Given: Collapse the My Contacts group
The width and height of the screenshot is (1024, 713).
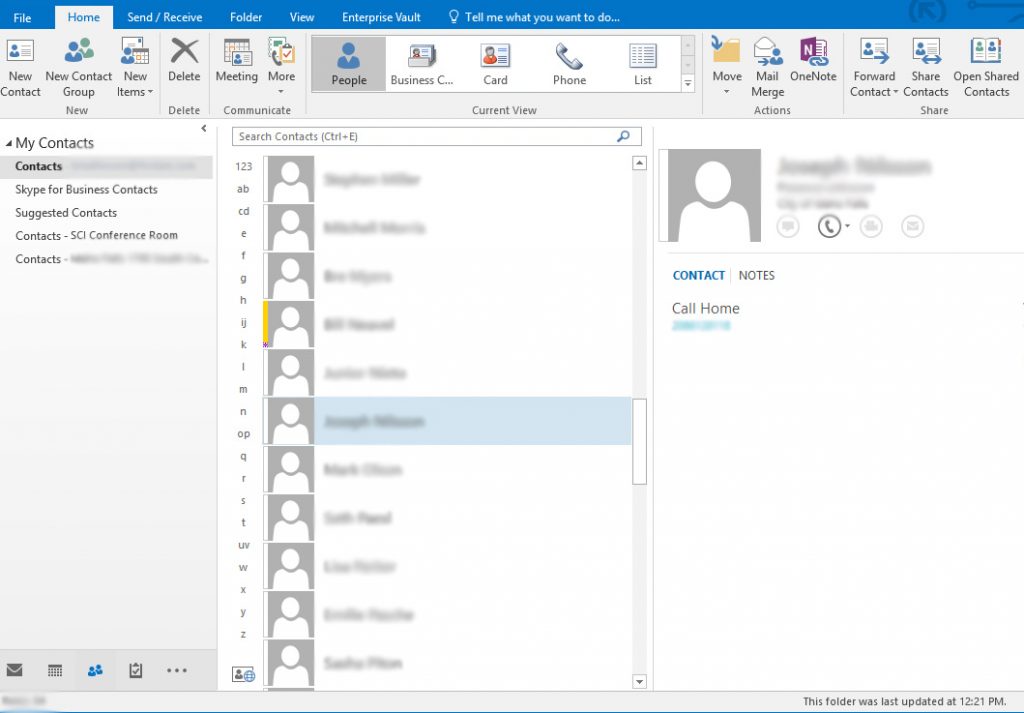Looking at the screenshot, I should point(9,143).
